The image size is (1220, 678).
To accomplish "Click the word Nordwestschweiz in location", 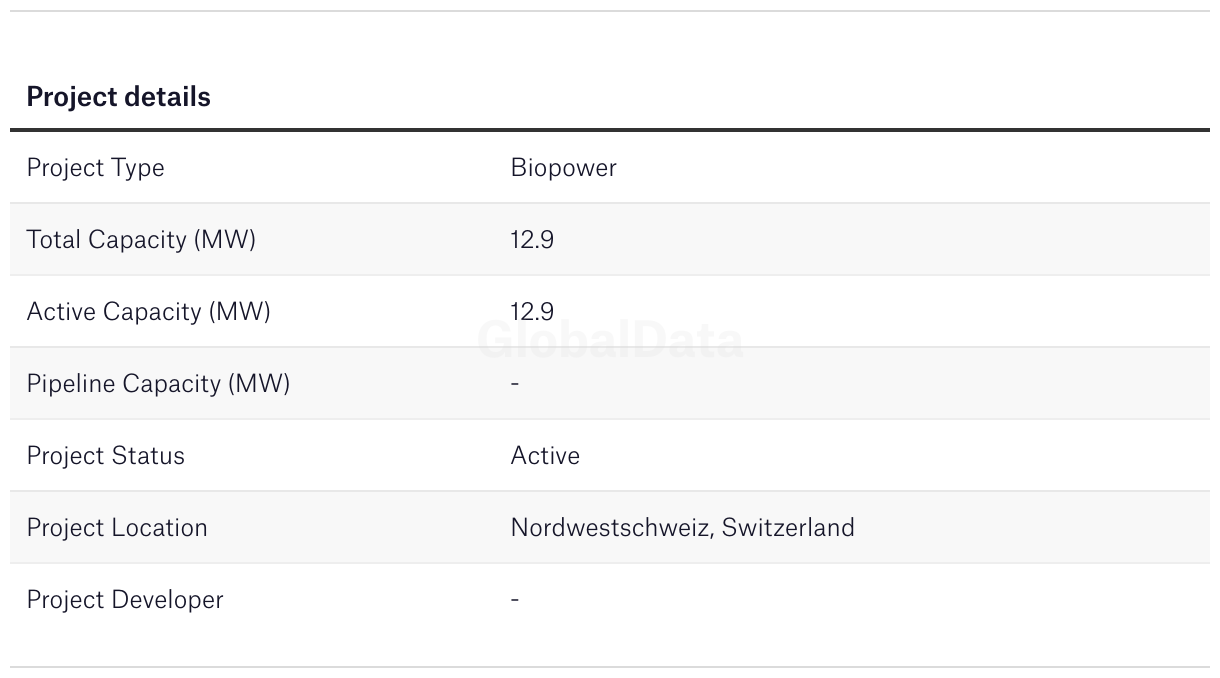I will coord(612,528).
